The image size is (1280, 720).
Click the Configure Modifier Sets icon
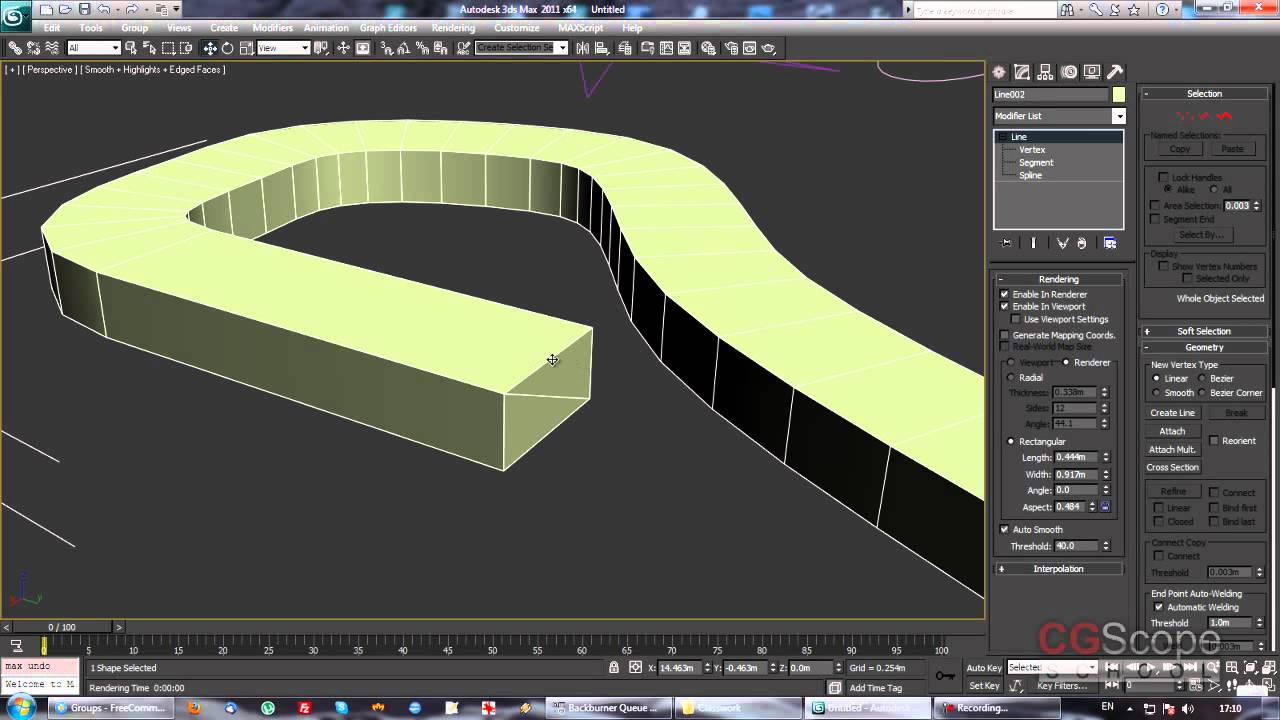click(1110, 243)
